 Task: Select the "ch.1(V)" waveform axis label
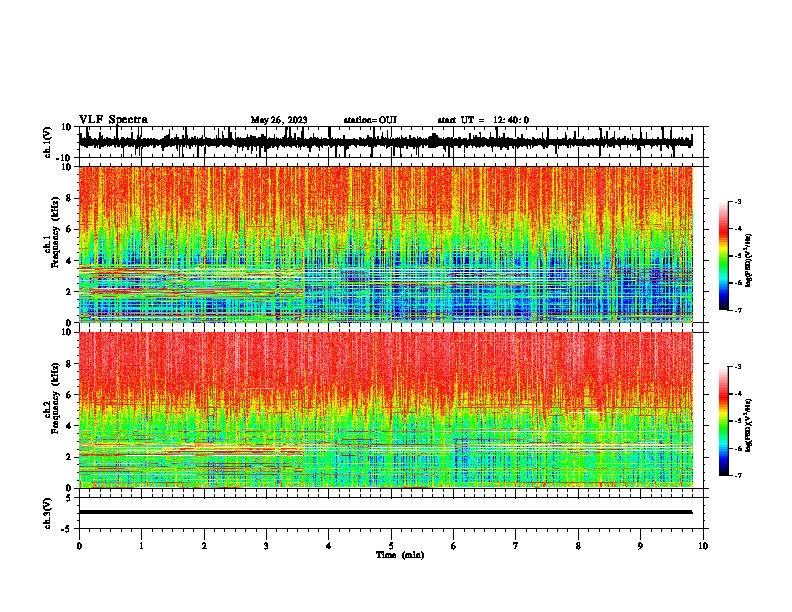(47, 142)
